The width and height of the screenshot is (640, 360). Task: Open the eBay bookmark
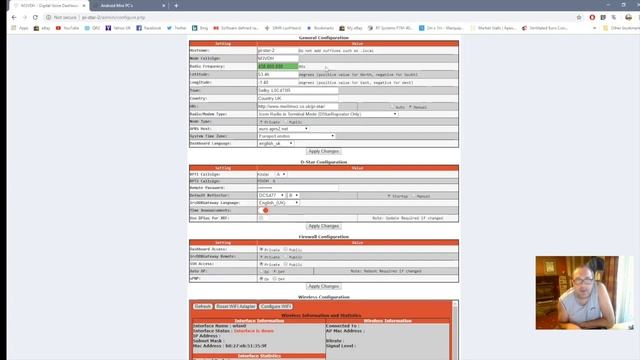pyautogui.click(x=42, y=28)
